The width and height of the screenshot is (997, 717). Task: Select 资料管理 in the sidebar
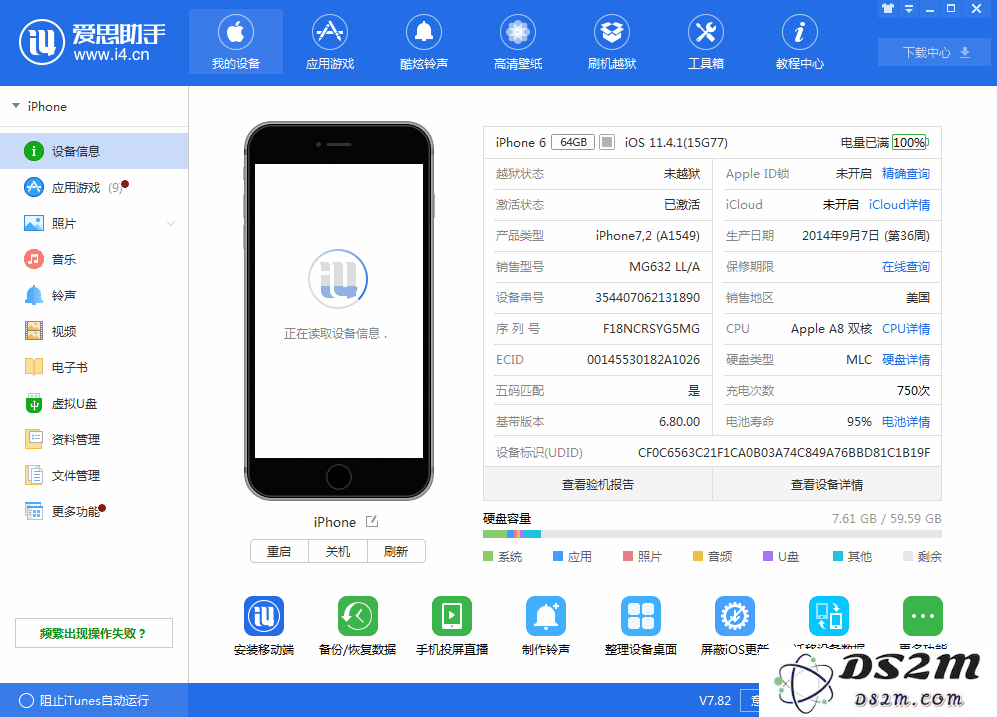94,439
